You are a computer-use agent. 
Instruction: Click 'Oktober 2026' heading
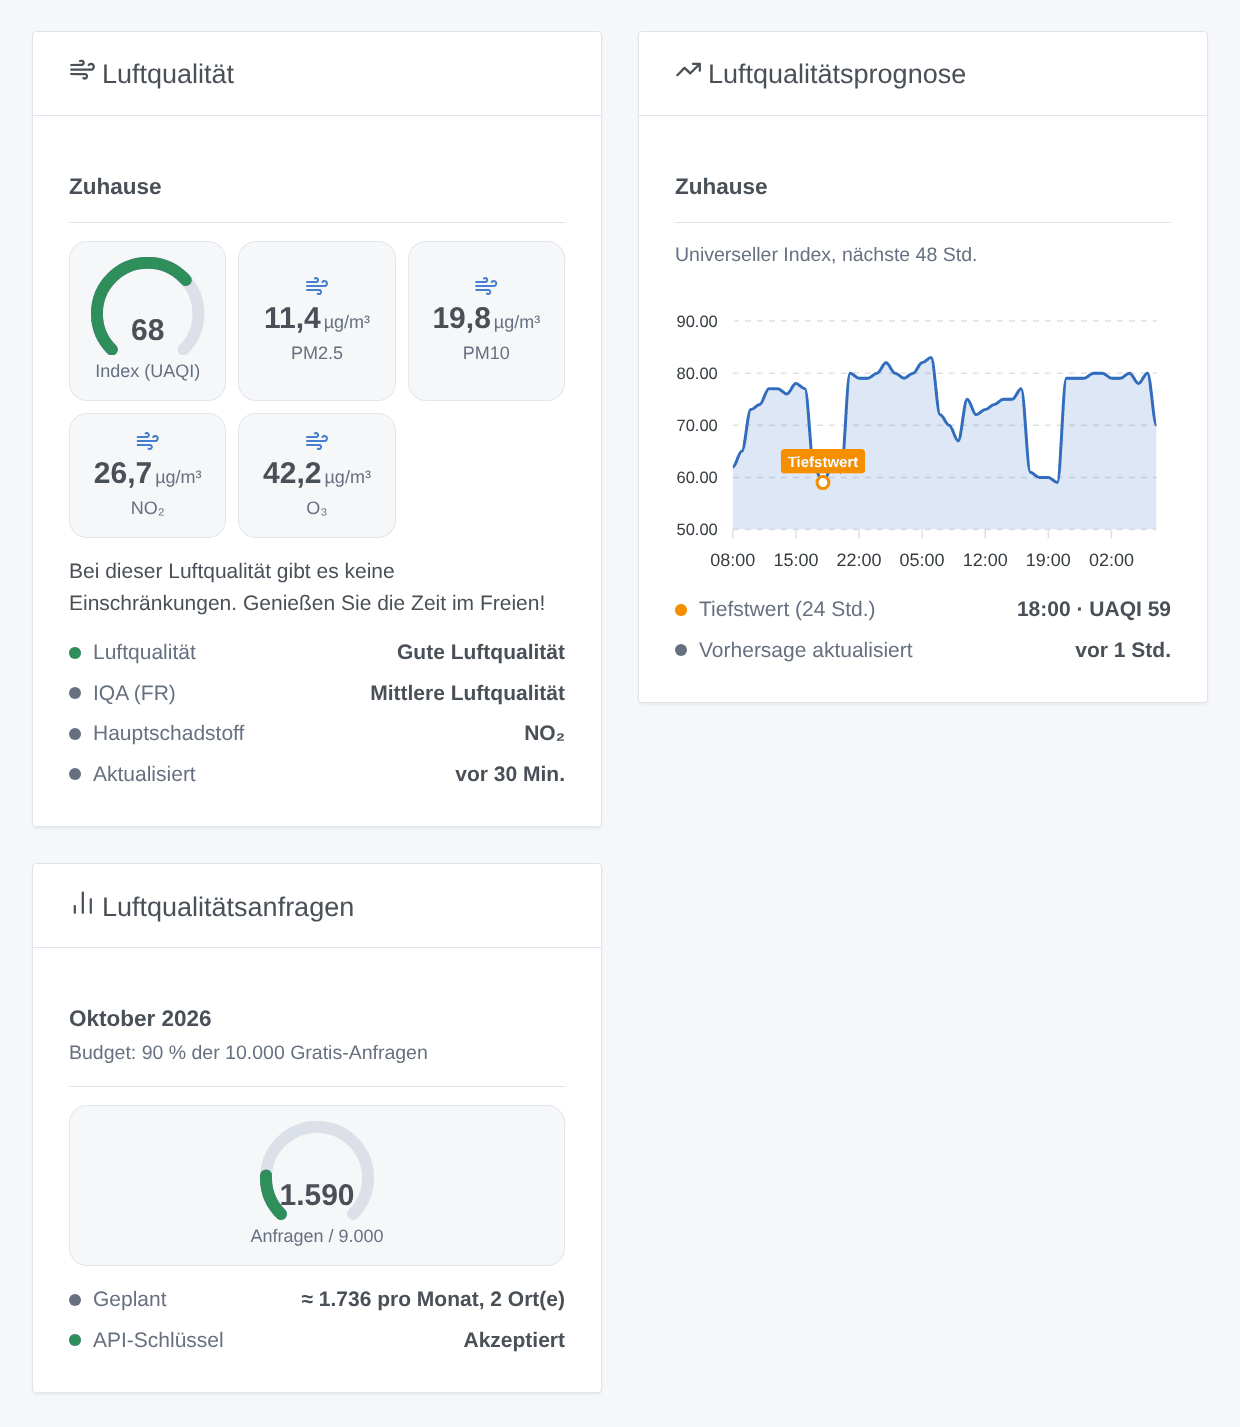coord(140,1019)
